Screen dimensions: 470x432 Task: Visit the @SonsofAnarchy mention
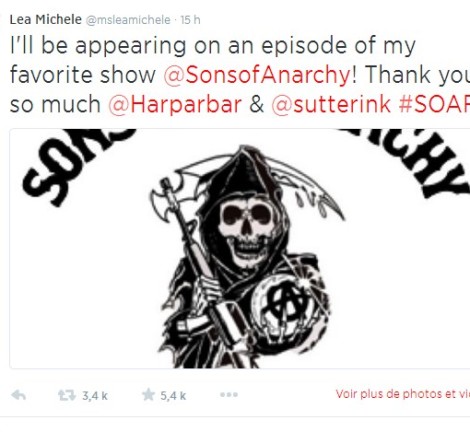[x=257, y=75]
